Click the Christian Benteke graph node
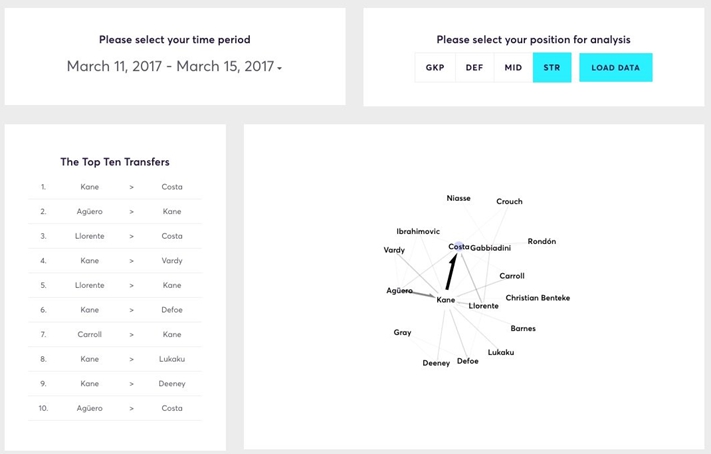711x454 pixels. [x=537, y=298]
